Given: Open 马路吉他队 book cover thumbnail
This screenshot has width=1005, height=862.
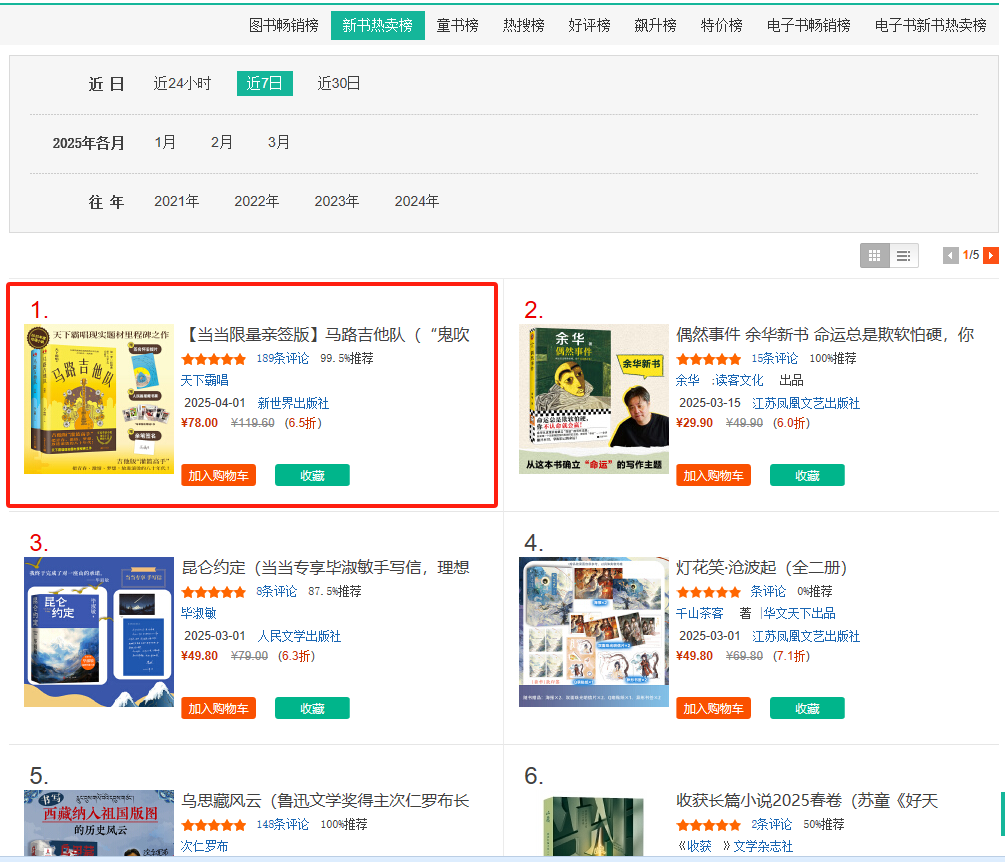Looking at the screenshot, I should pyautogui.click(x=99, y=399).
